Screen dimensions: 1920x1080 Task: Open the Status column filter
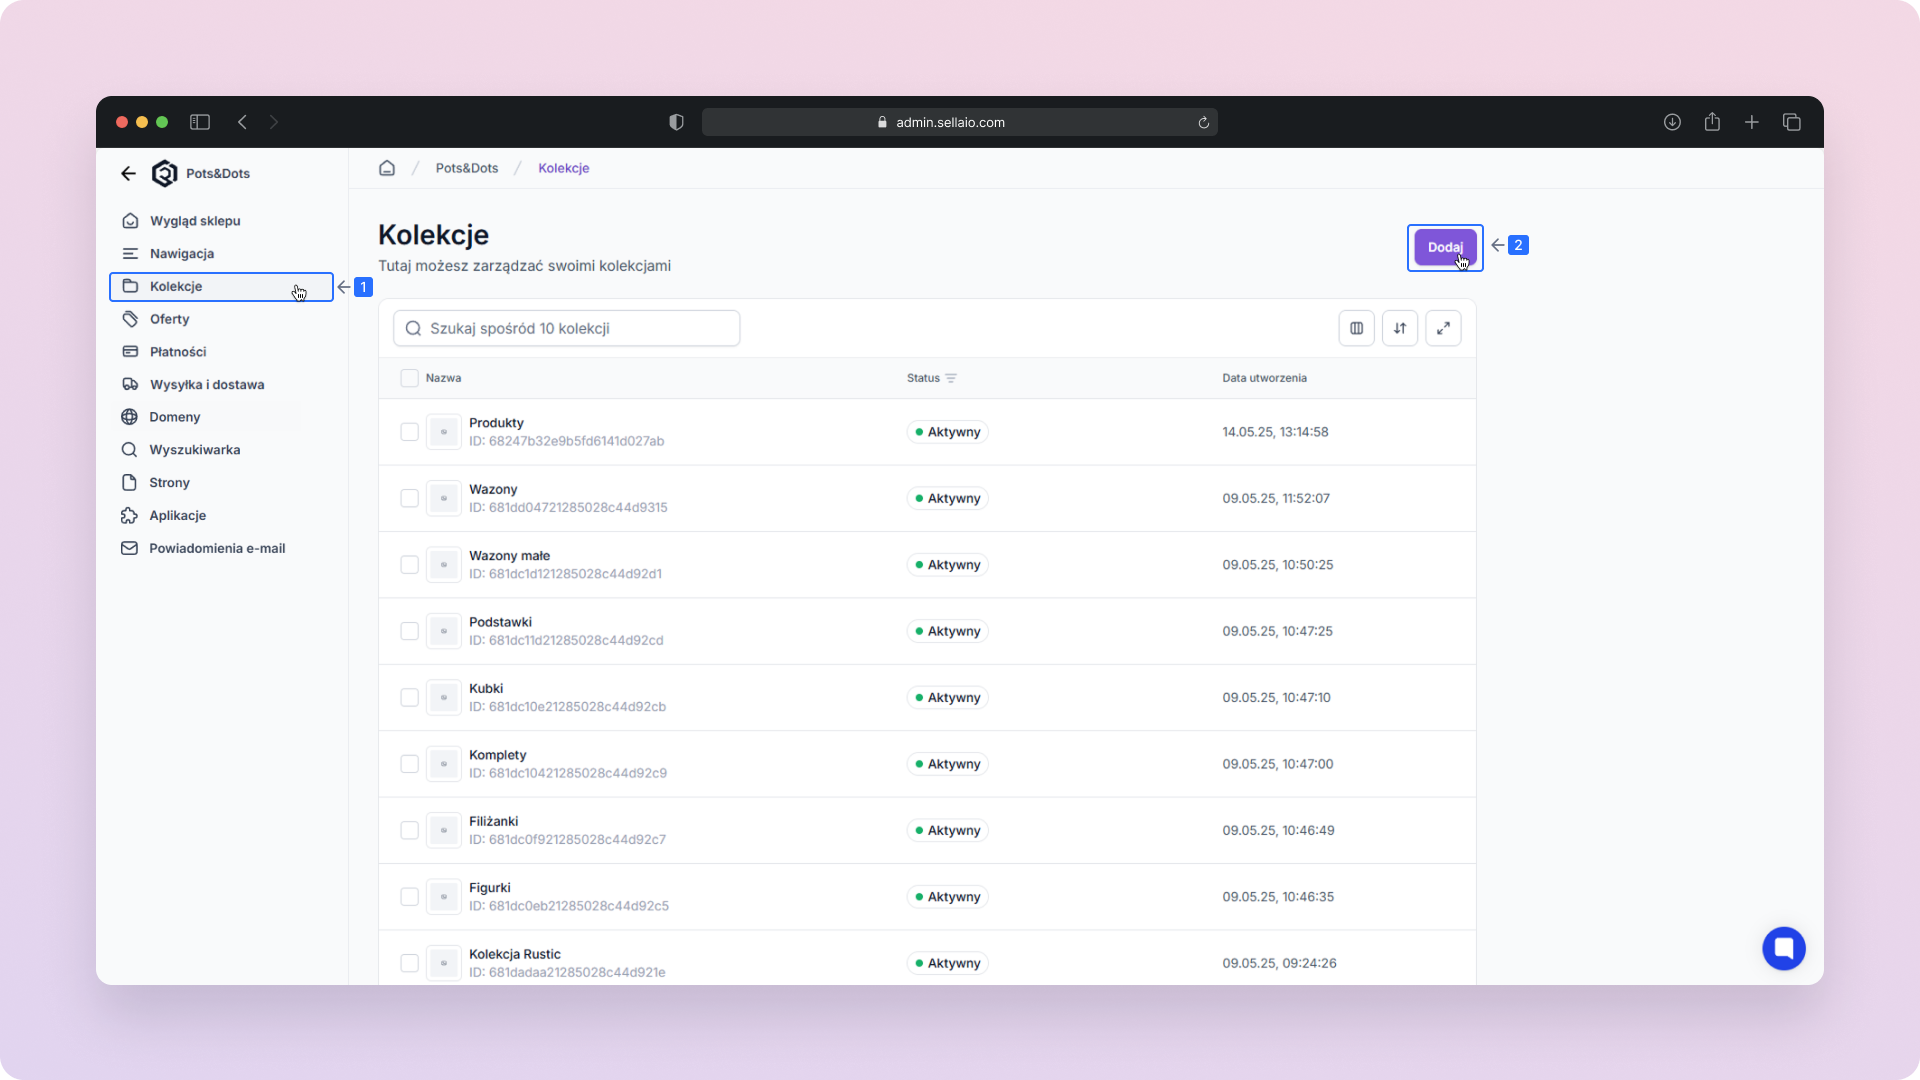[951, 378]
